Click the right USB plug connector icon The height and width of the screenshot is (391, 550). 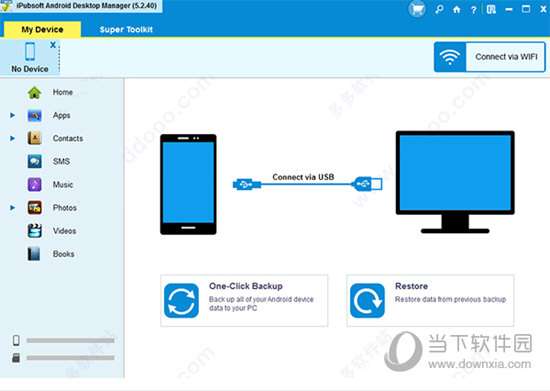(x=367, y=184)
